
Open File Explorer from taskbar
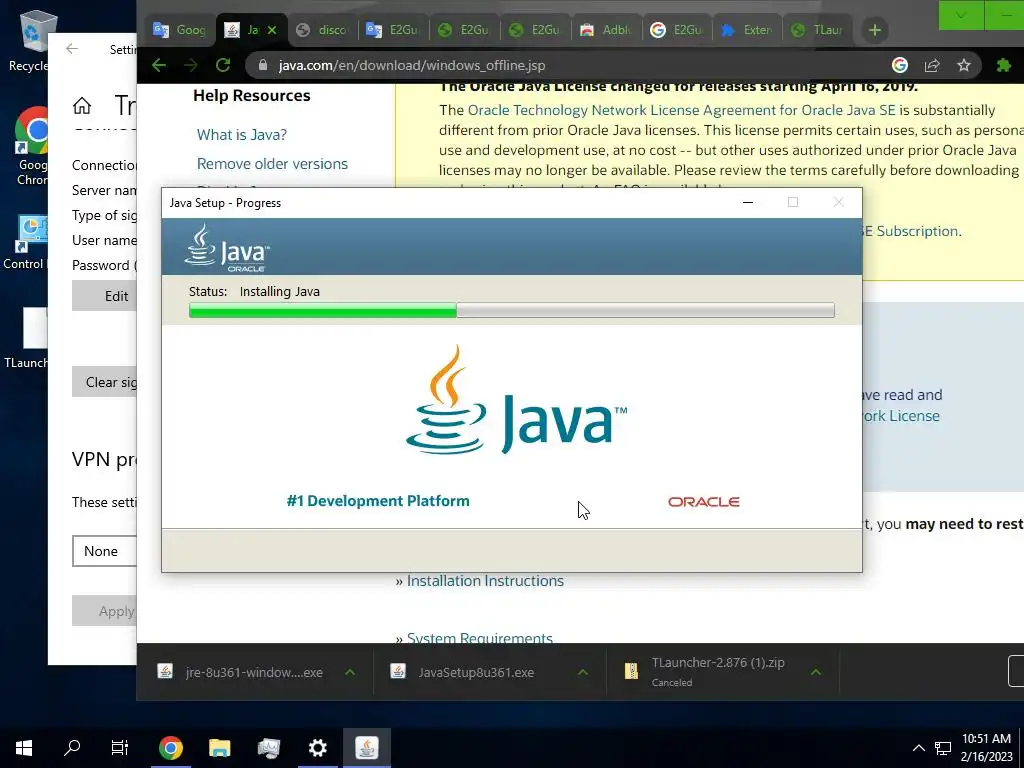[219, 748]
